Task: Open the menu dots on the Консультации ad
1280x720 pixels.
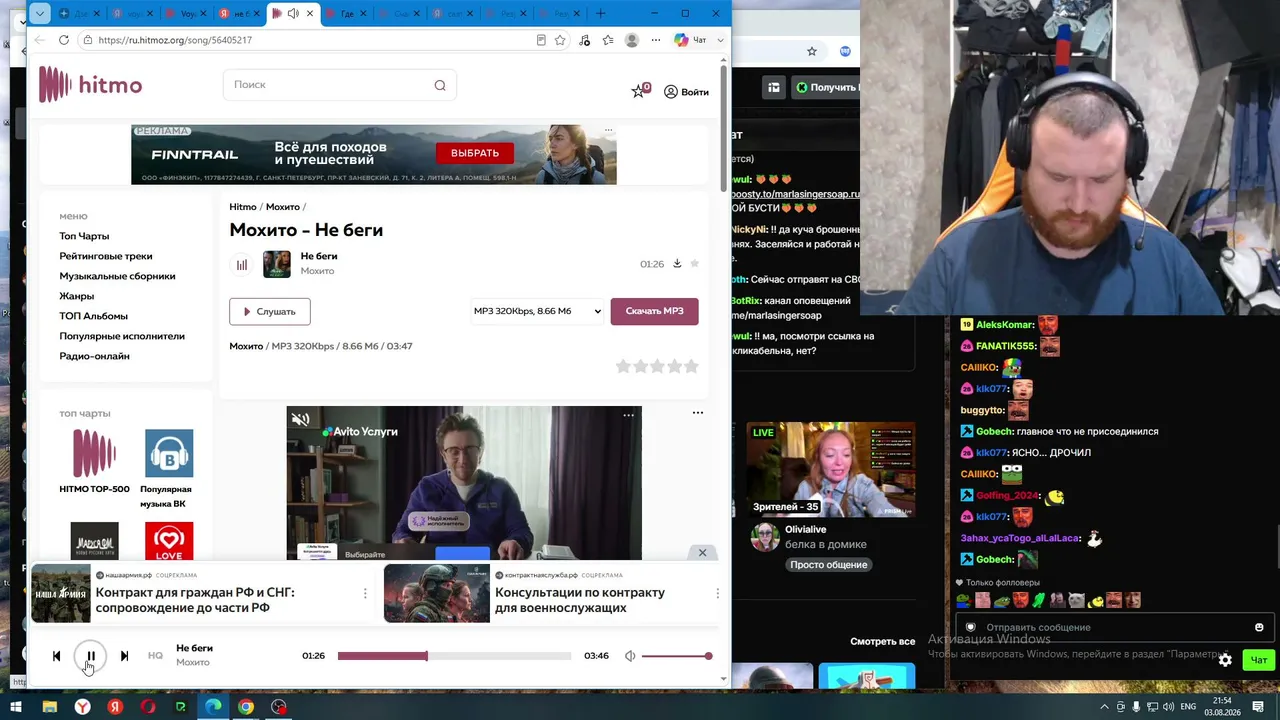Action: 717,593
